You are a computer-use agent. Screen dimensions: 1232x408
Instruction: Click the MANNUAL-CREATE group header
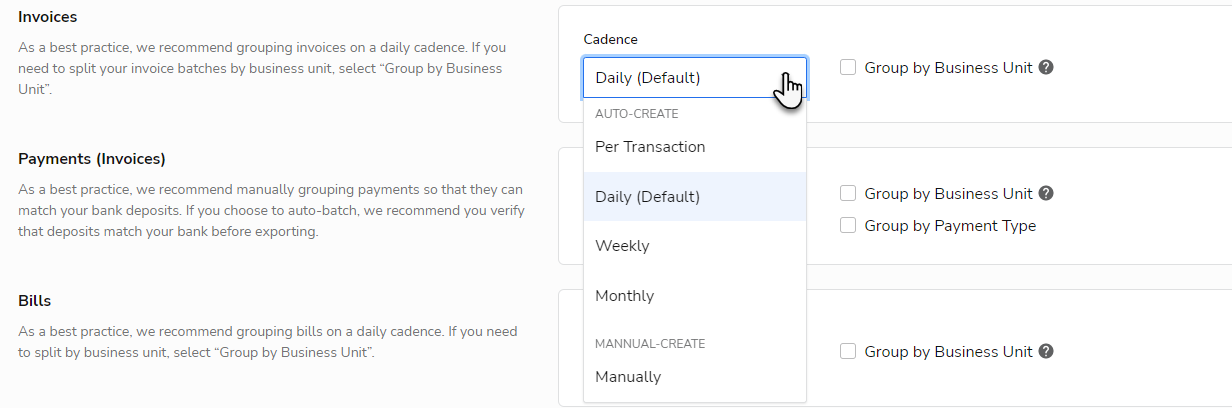(x=650, y=344)
